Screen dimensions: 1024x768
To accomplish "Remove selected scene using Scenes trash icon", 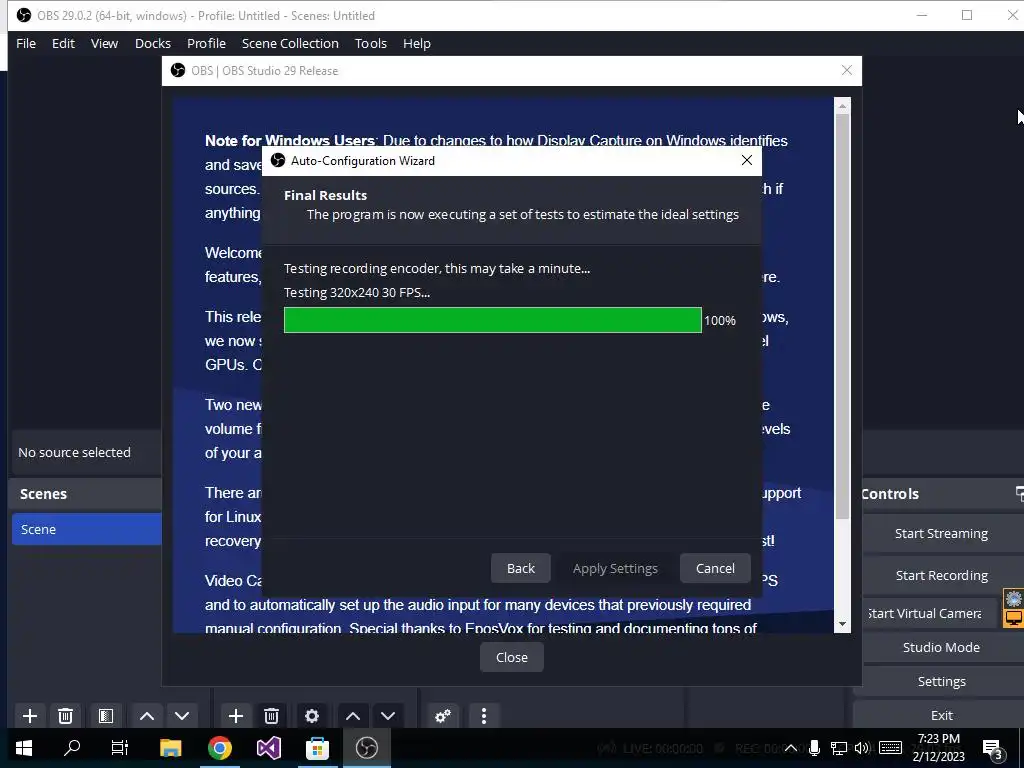I will [x=65, y=716].
